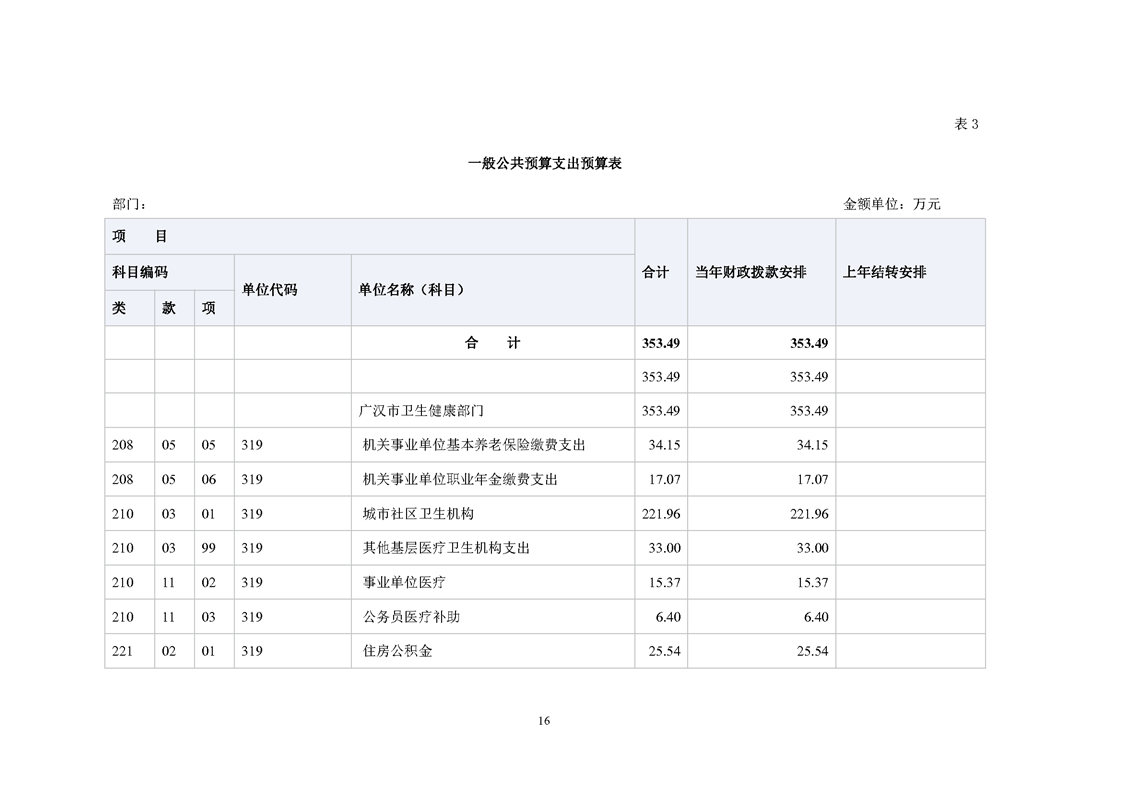The width and height of the screenshot is (1122, 793).
Task: Select unit code 319 in 城市社区卫生机构 row
Action: [252, 514]
